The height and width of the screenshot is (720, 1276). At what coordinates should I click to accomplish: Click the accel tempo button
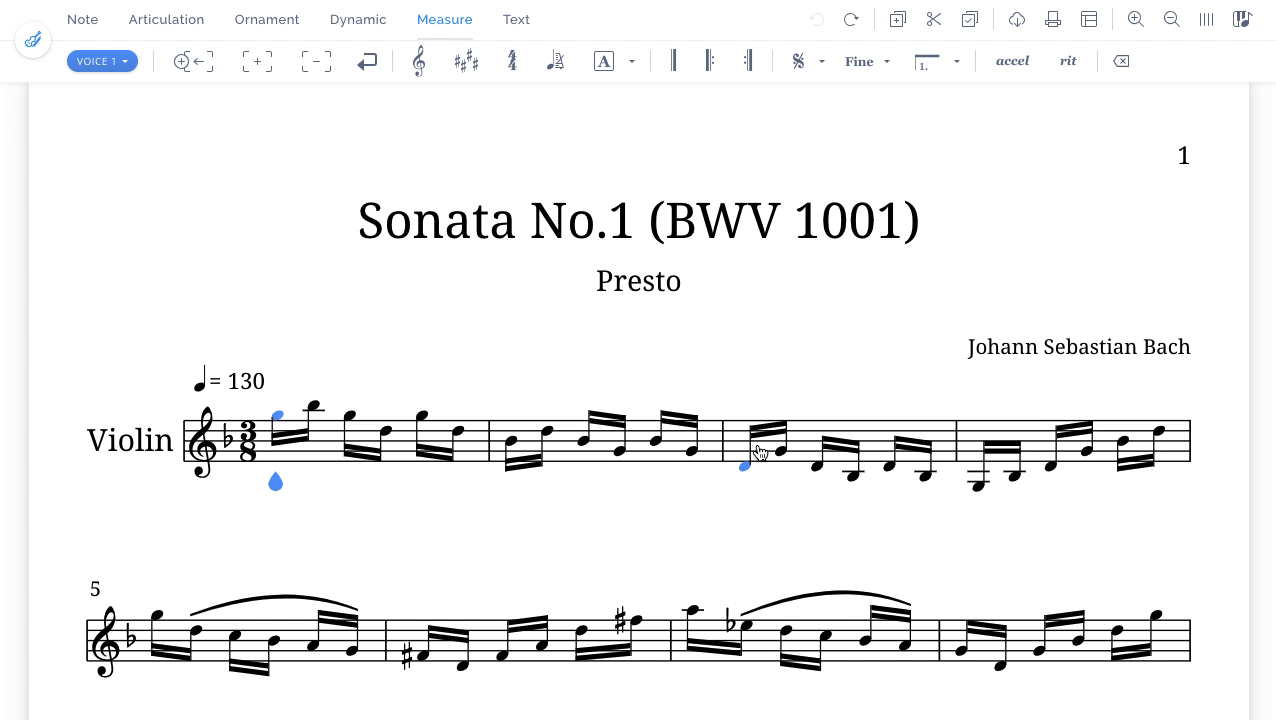tap(1012, 62)
